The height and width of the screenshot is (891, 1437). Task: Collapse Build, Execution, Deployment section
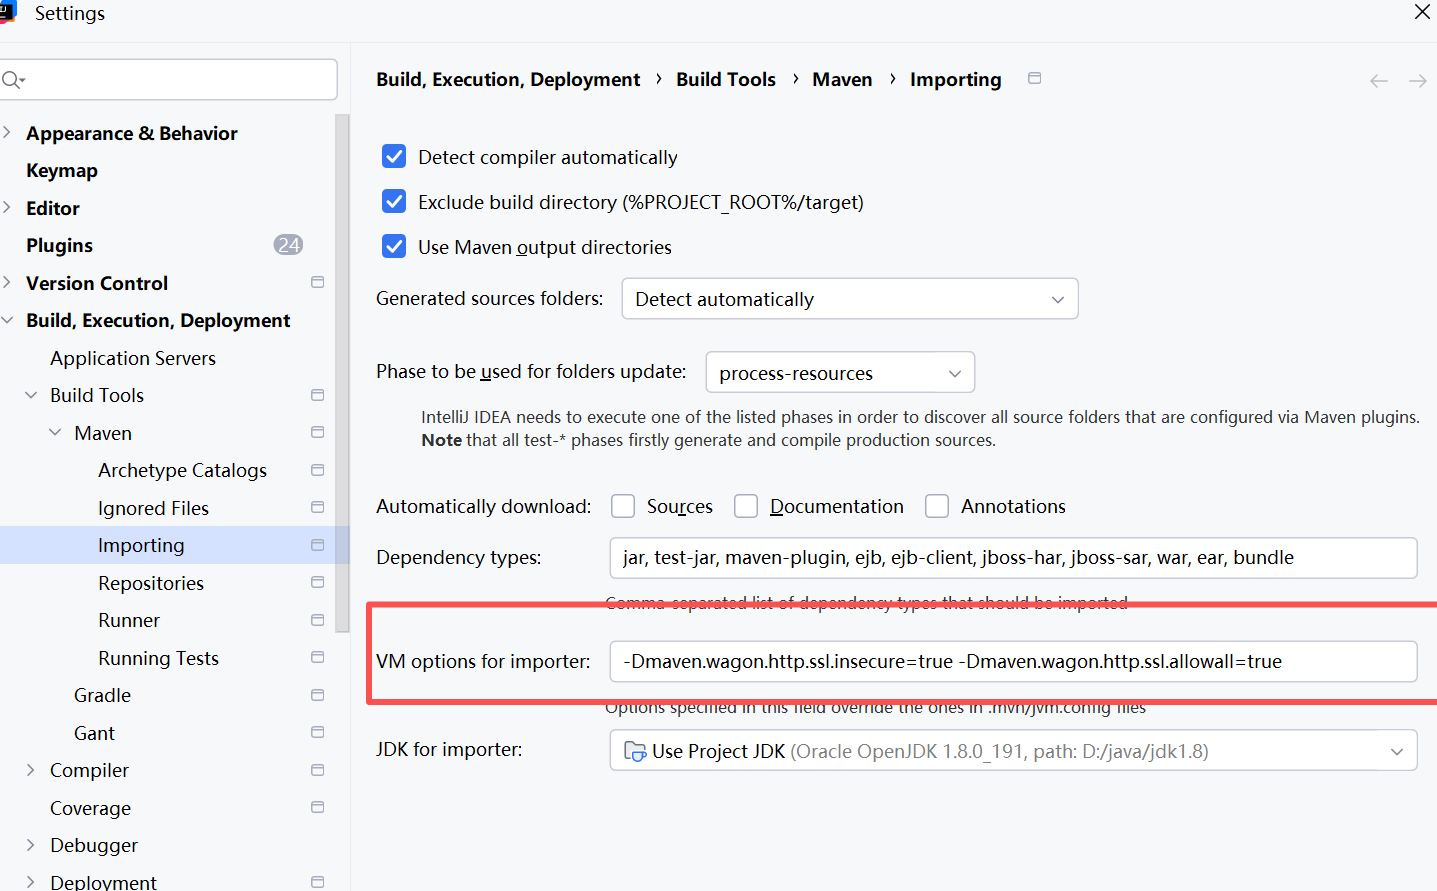(x=7, y=320)
